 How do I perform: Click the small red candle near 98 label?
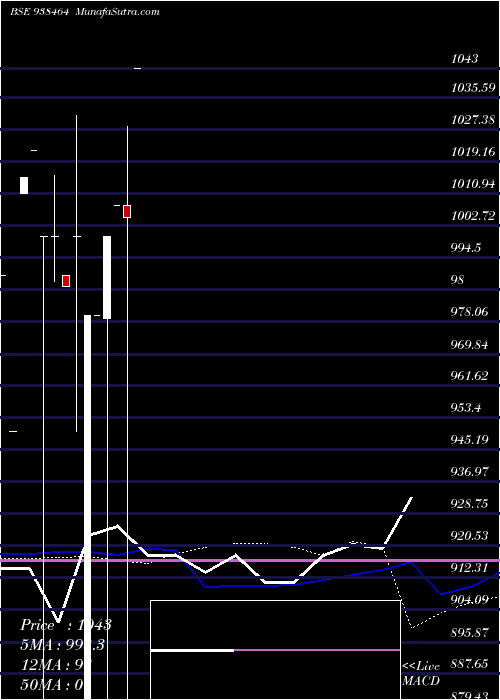pyautogui.click(x=66, y=281)
